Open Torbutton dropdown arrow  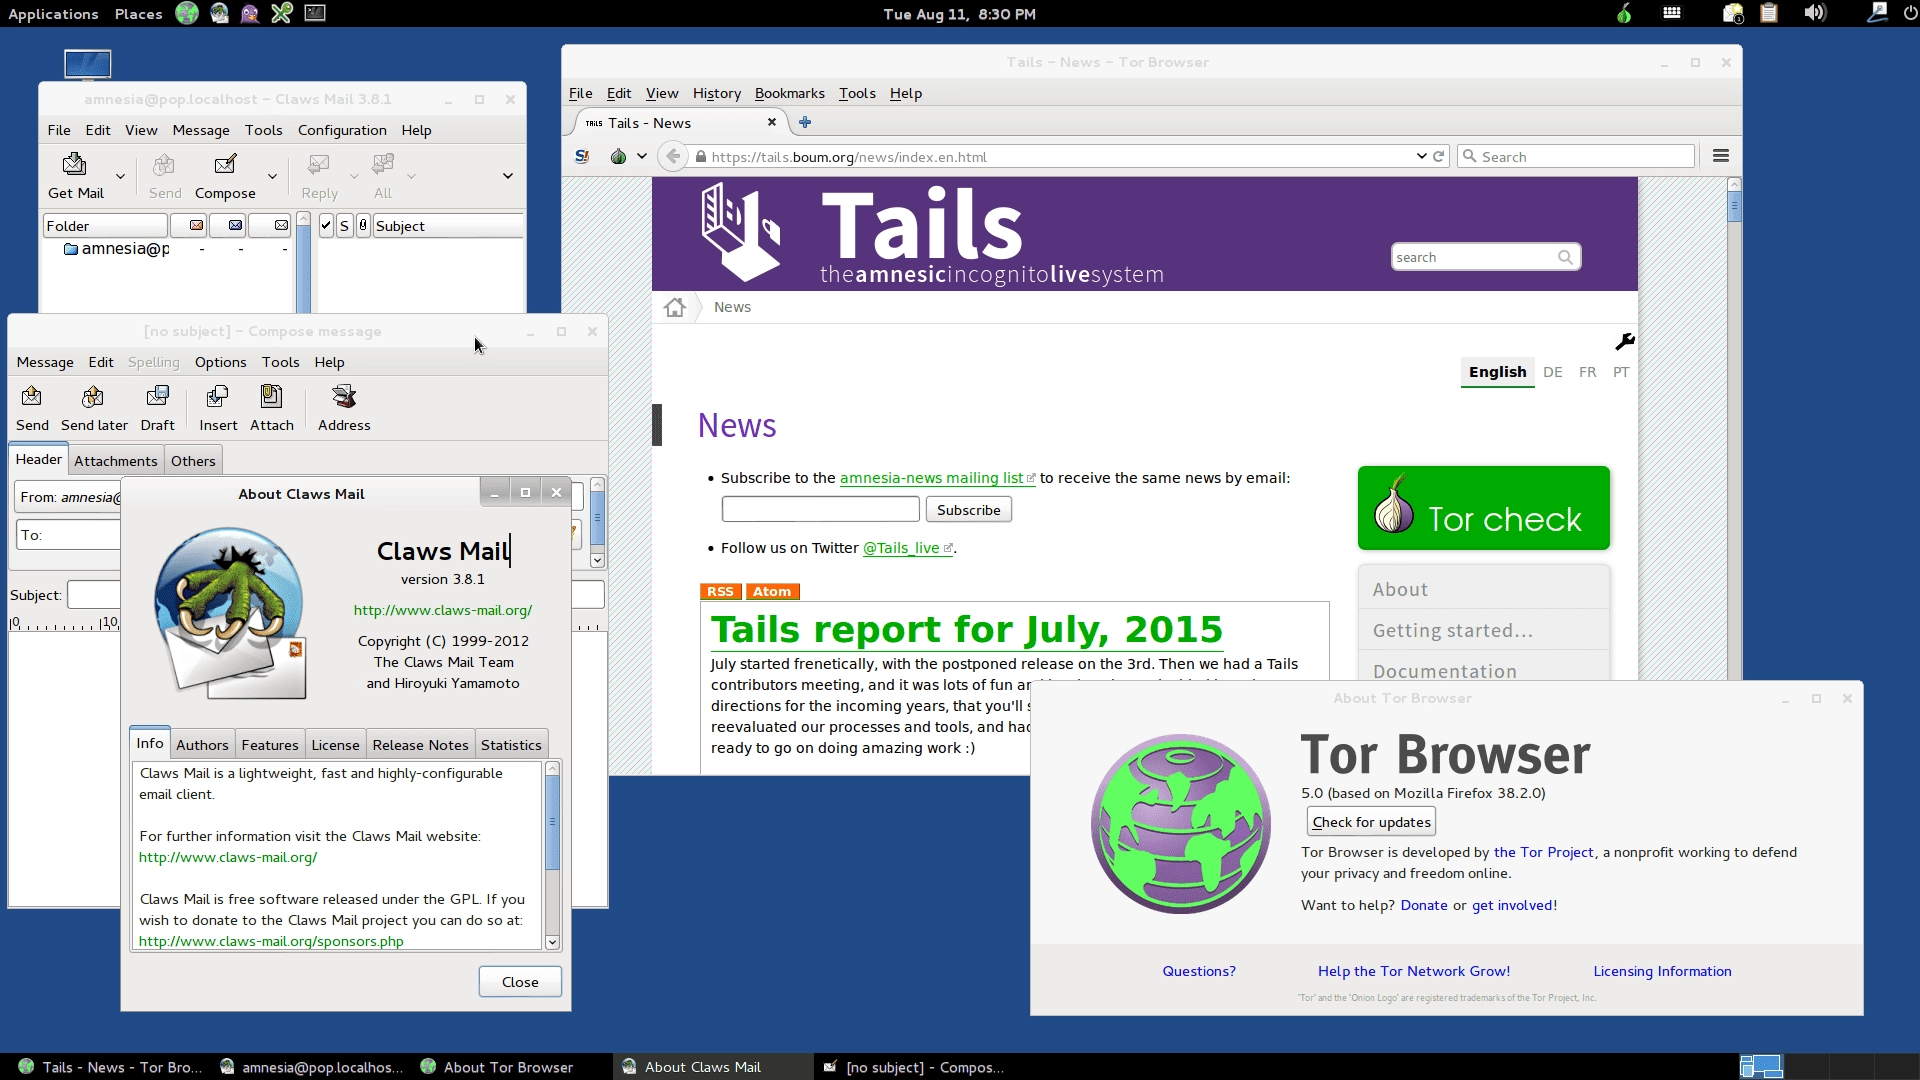point(642,156)
